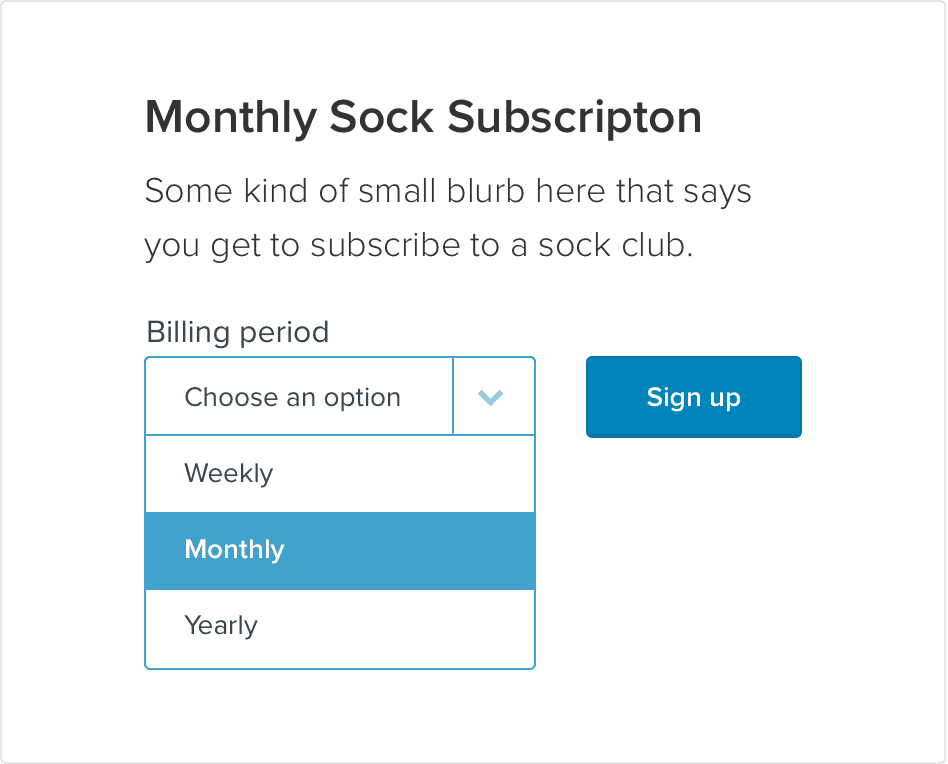Screen dimensions: 948x764
Task: Click the sock club blurb text
Action: point(447,218)
